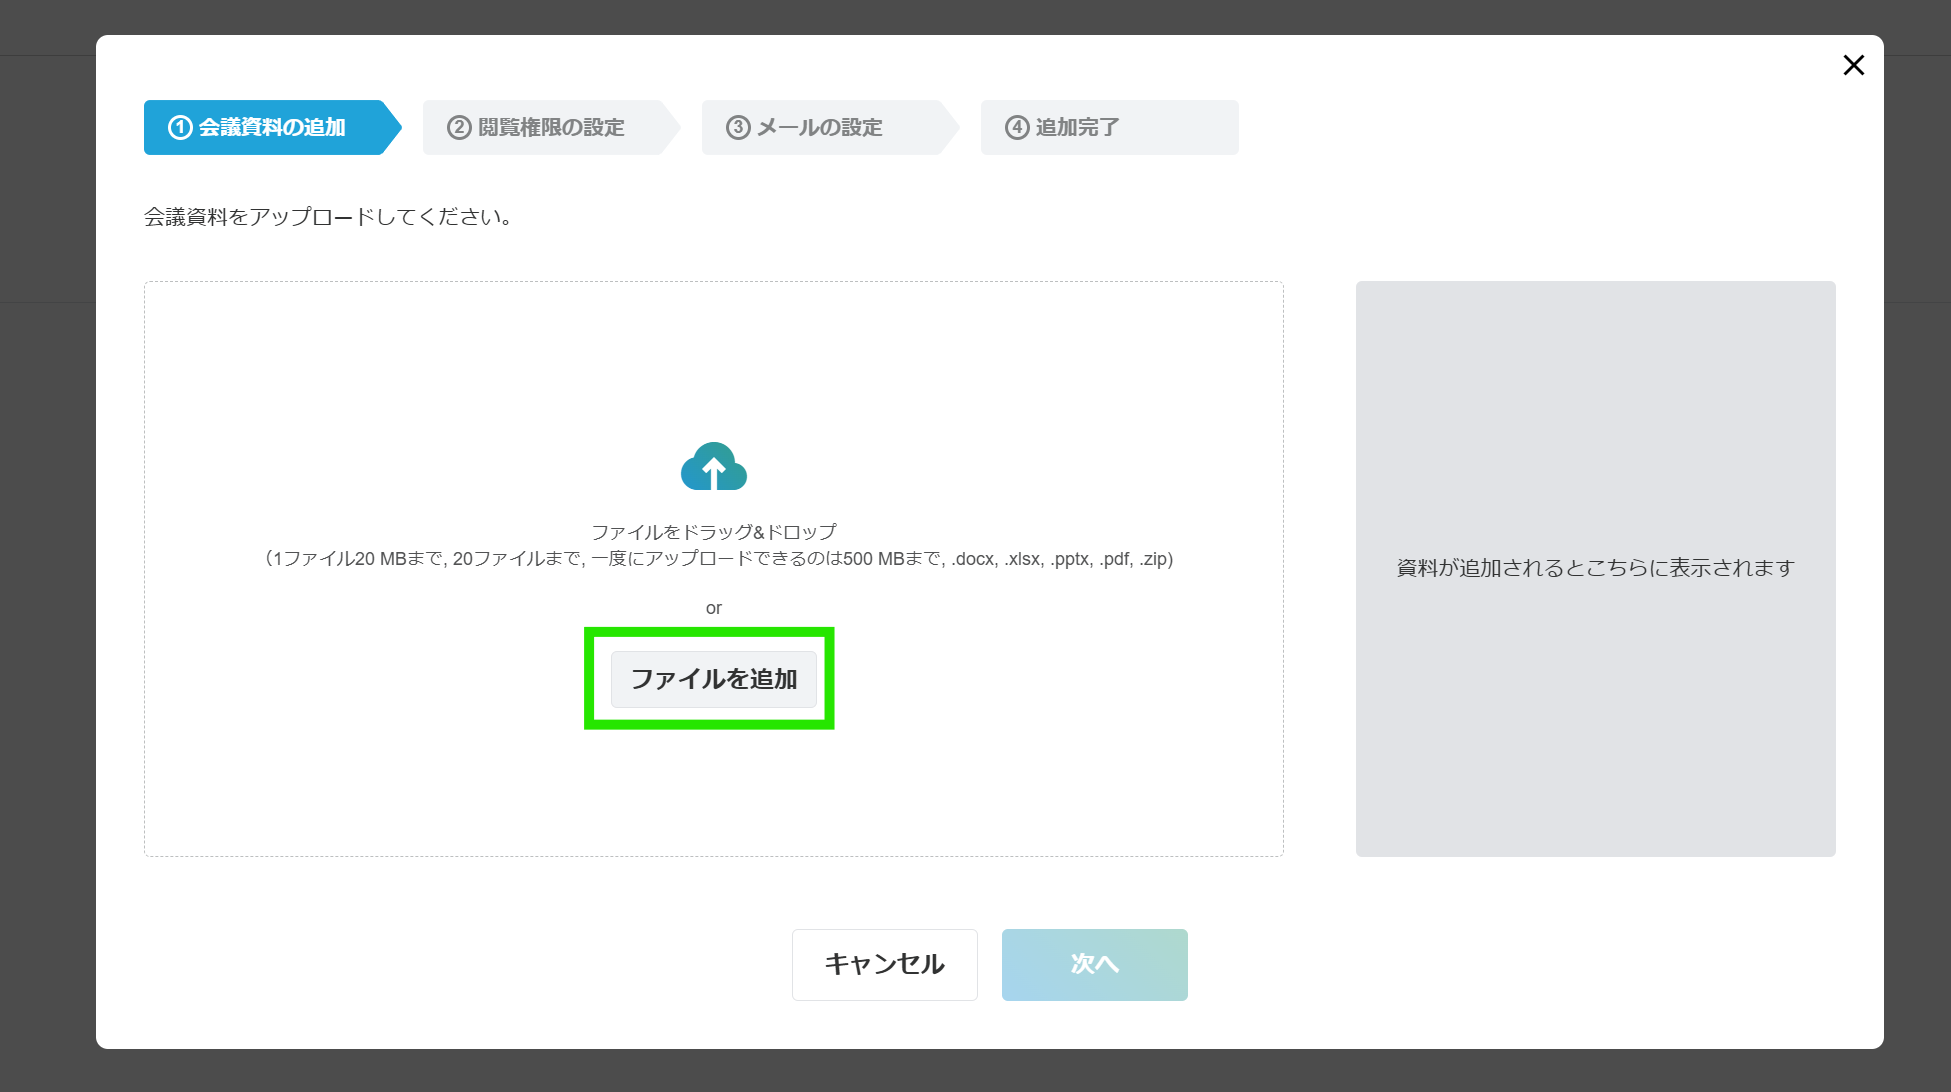This screenshot has width=1951, height=1092.
Task: Close the upload dialog with the X
Action: [x=1853, y=64]
